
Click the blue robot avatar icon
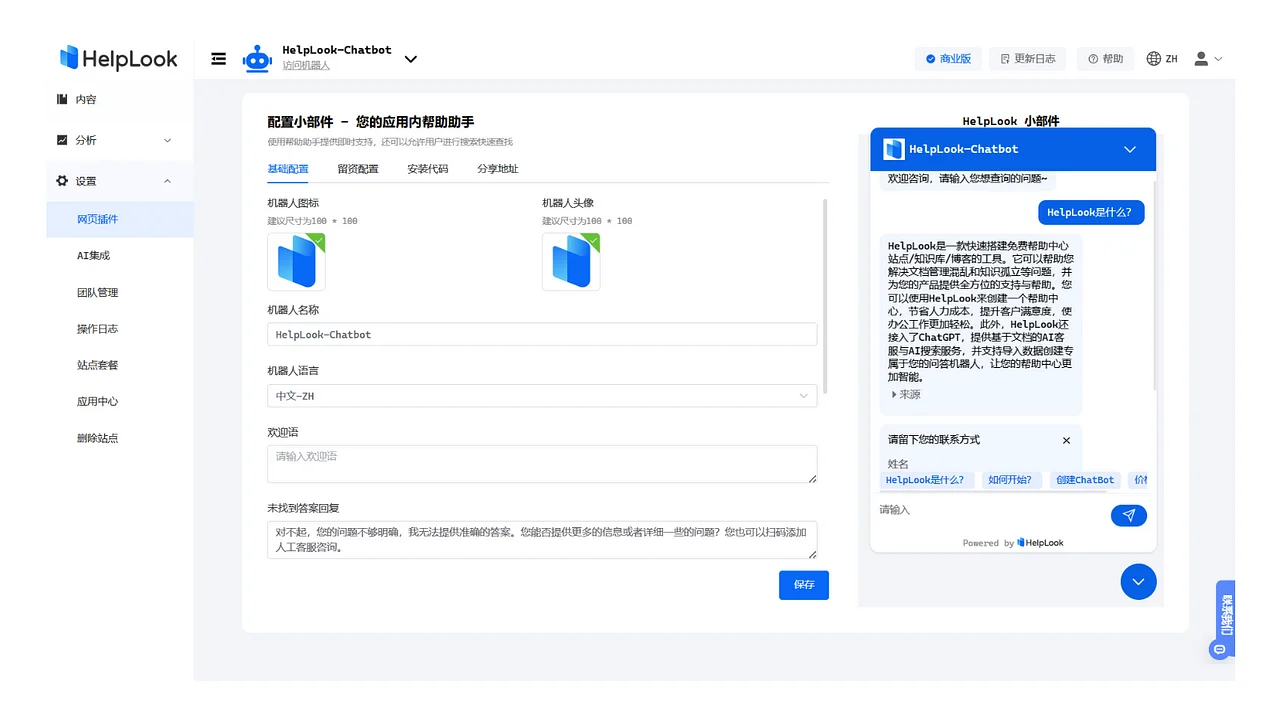[257, 59]
